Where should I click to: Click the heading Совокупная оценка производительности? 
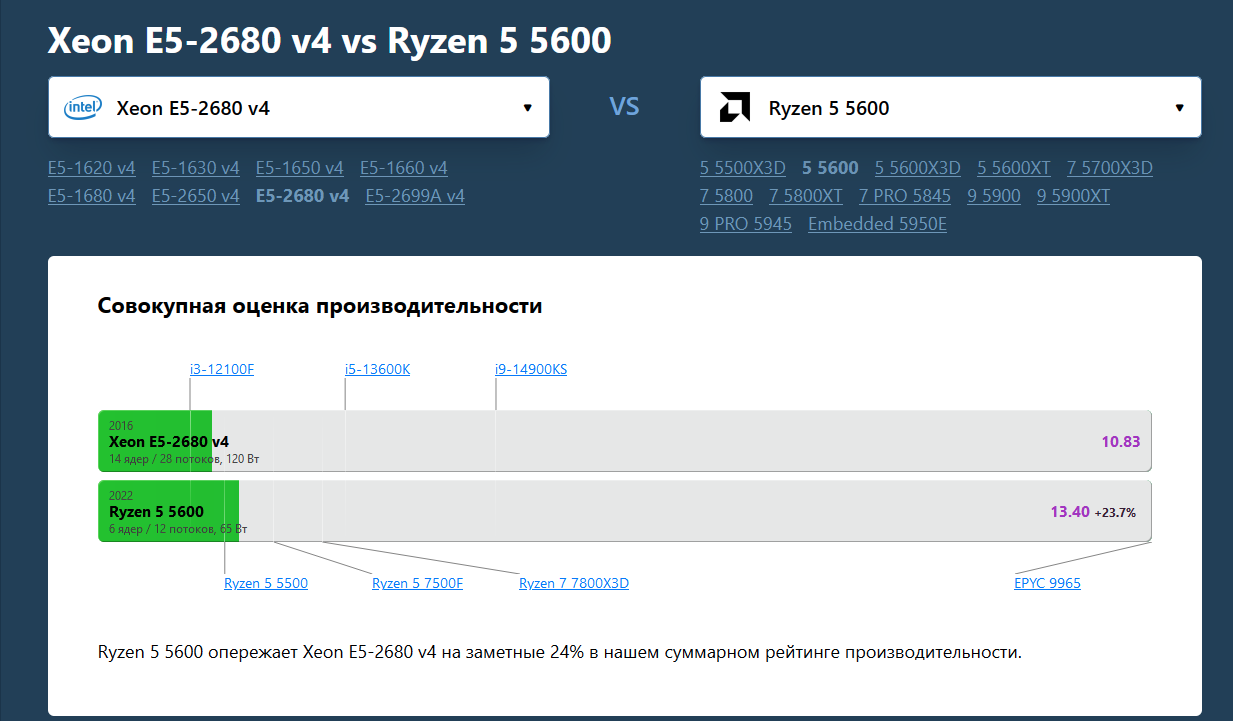320,306
